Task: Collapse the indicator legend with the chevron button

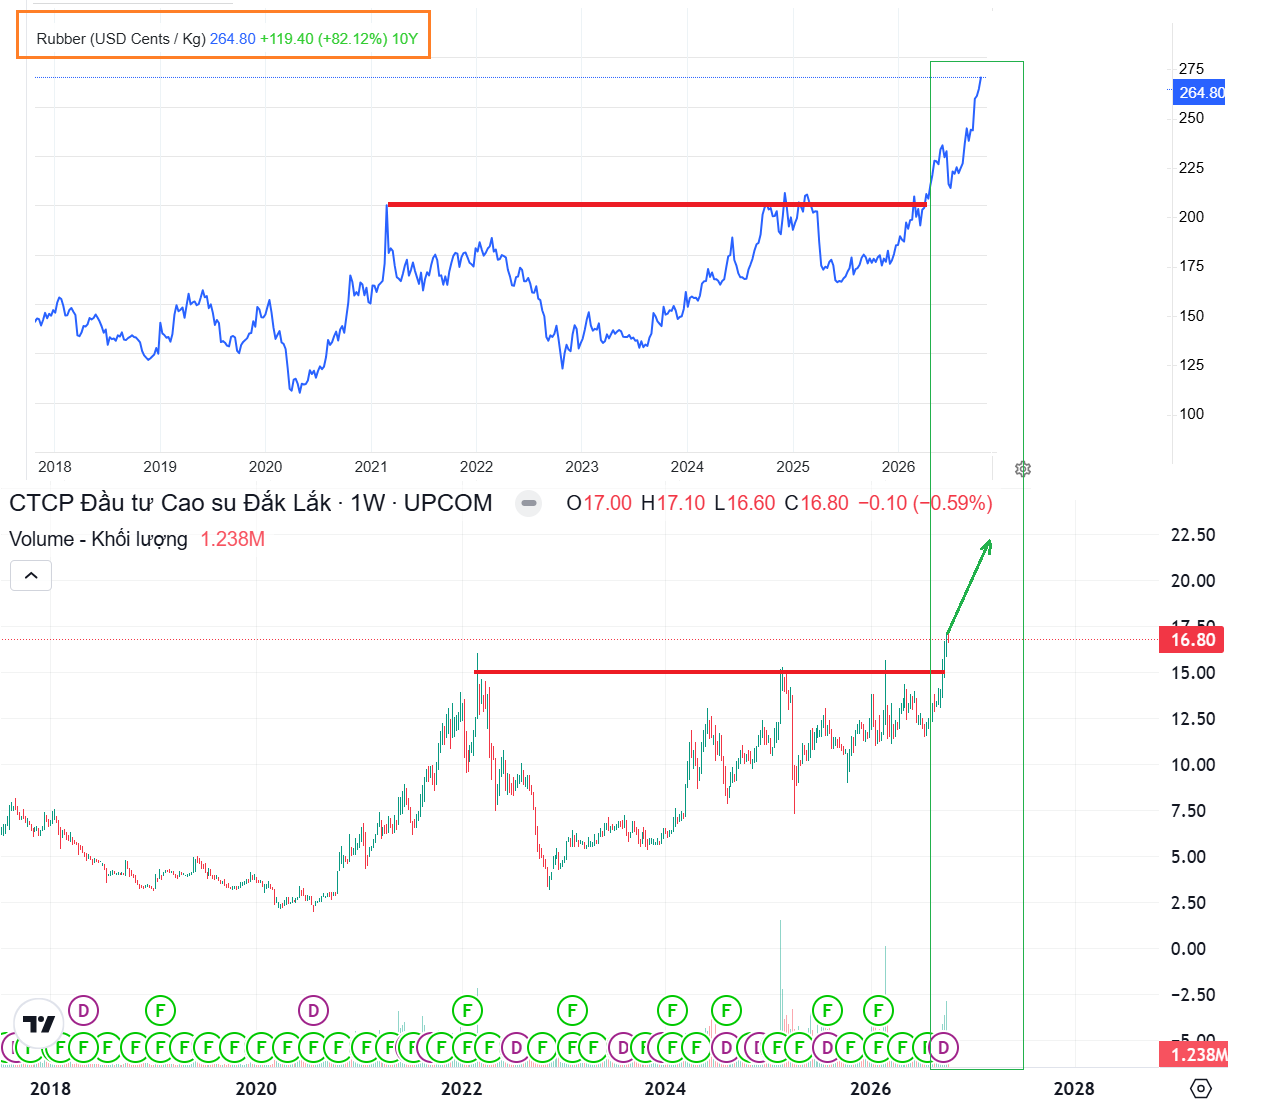Action: pos(31,575)
